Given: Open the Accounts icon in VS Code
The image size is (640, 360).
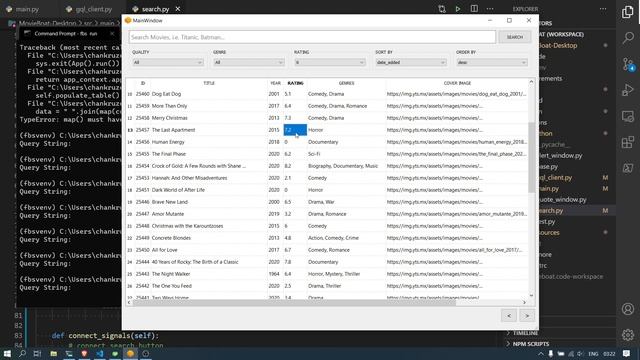Looking at the screenshot, I should pyautogui.click(x=628, y=309).
